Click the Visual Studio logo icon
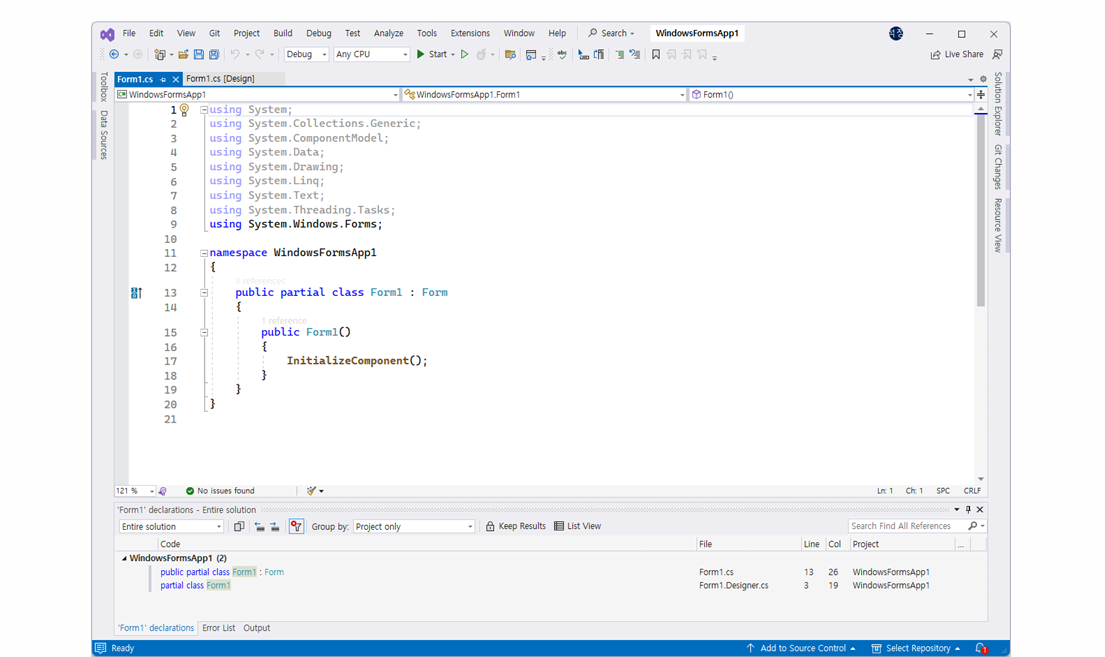The width and height of the screenshot is (1105, 657). 107,34
